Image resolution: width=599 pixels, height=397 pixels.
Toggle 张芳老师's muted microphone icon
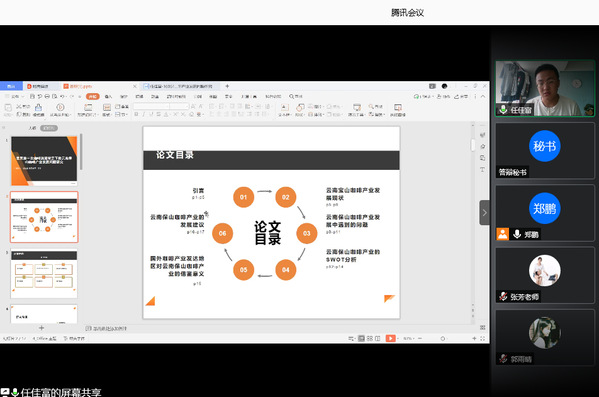[503, 296]
